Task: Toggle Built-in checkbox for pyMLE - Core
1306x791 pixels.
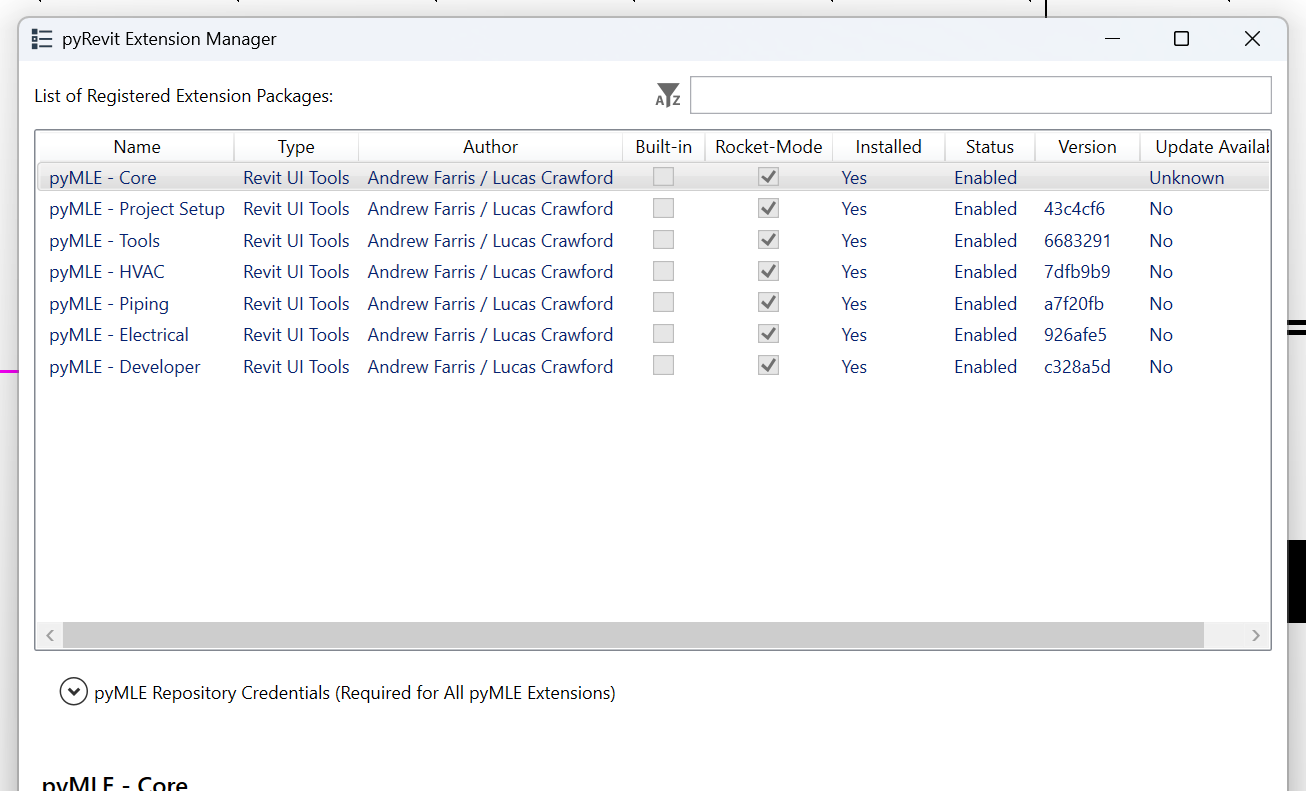Action: (663, 177)
